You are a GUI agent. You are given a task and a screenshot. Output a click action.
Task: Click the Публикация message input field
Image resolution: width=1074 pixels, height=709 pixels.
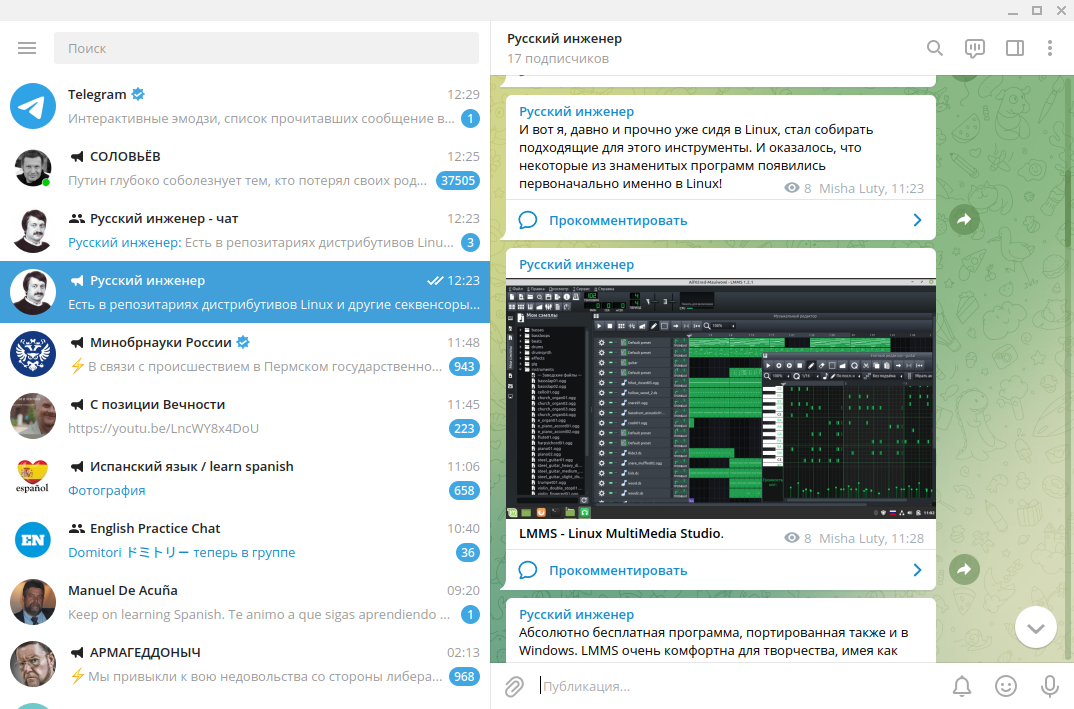(740, 686)
